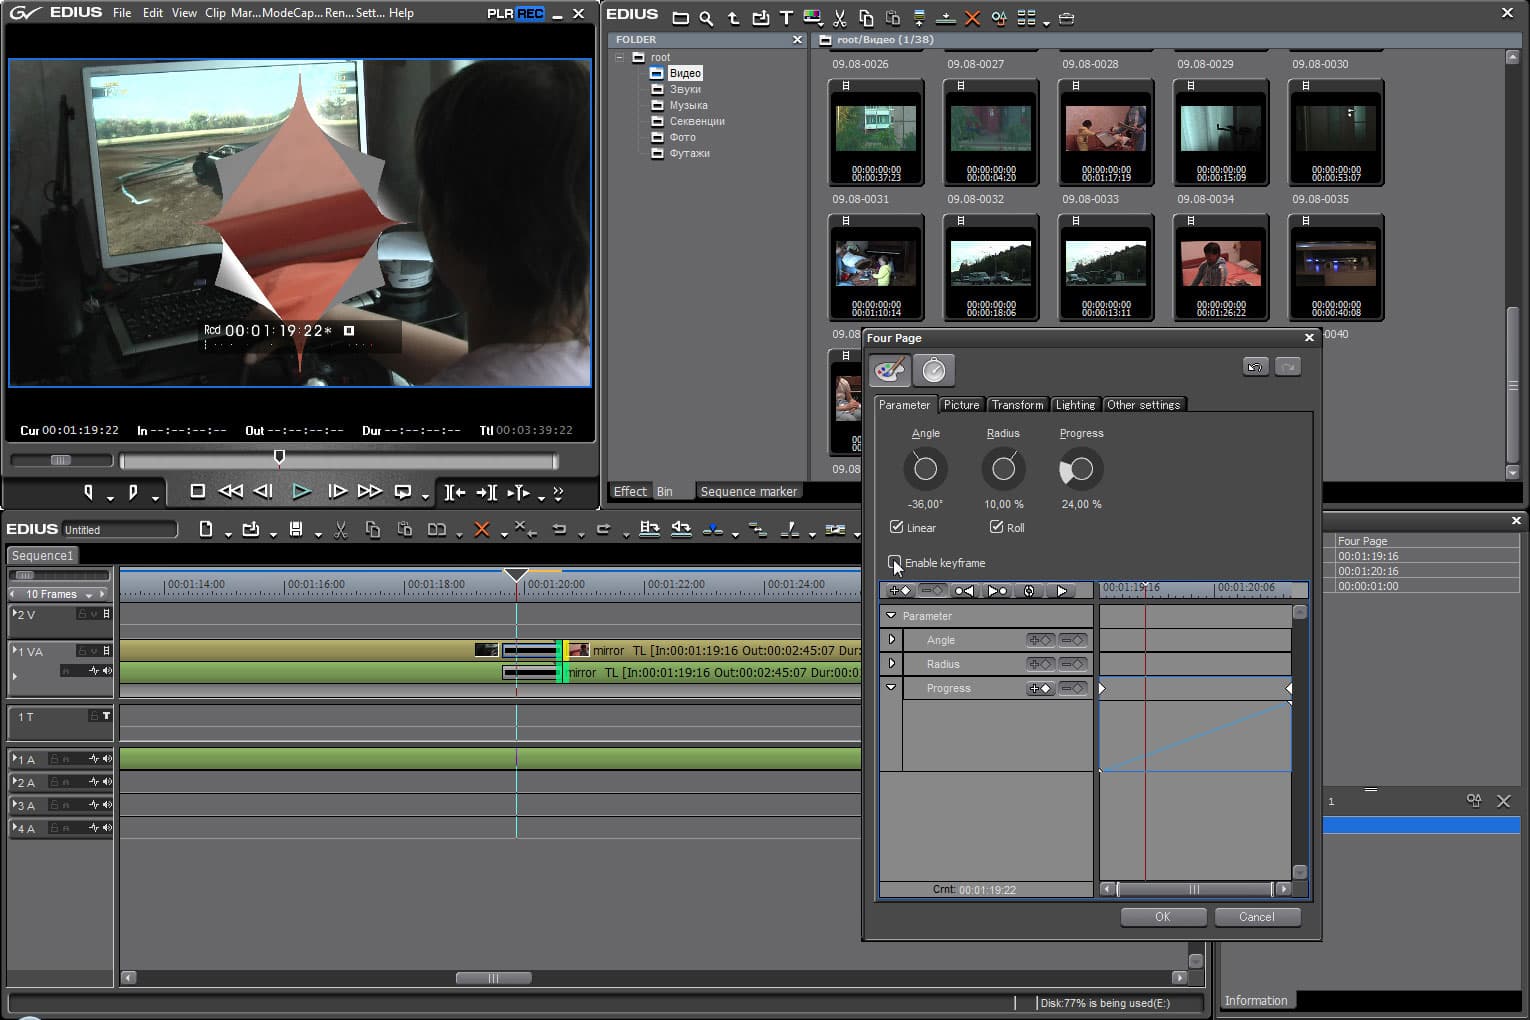Viewport: 1530px width, 1020px height.
Task: Expand the Angle parameter row
Action: pyautogui.click(x=892, y=639)
